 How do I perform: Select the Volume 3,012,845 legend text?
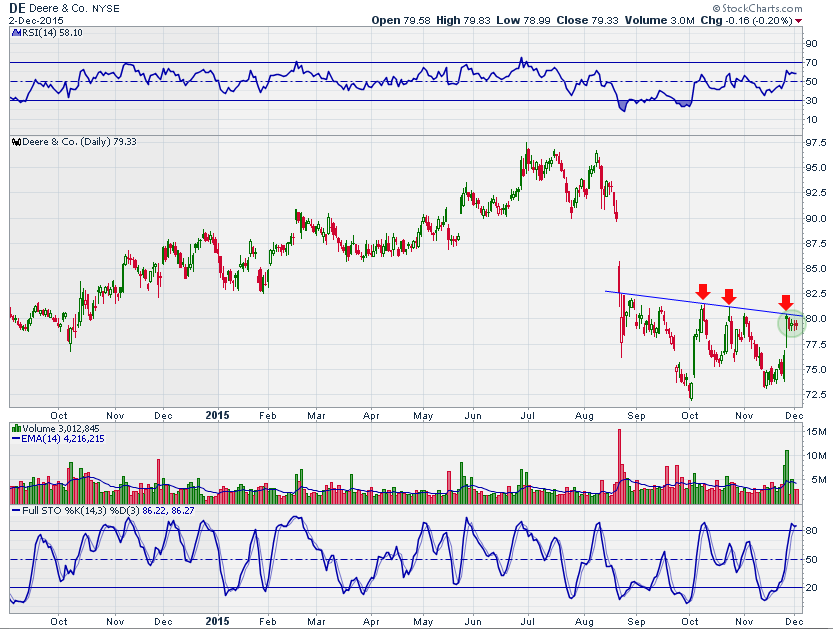pos(61,428)
